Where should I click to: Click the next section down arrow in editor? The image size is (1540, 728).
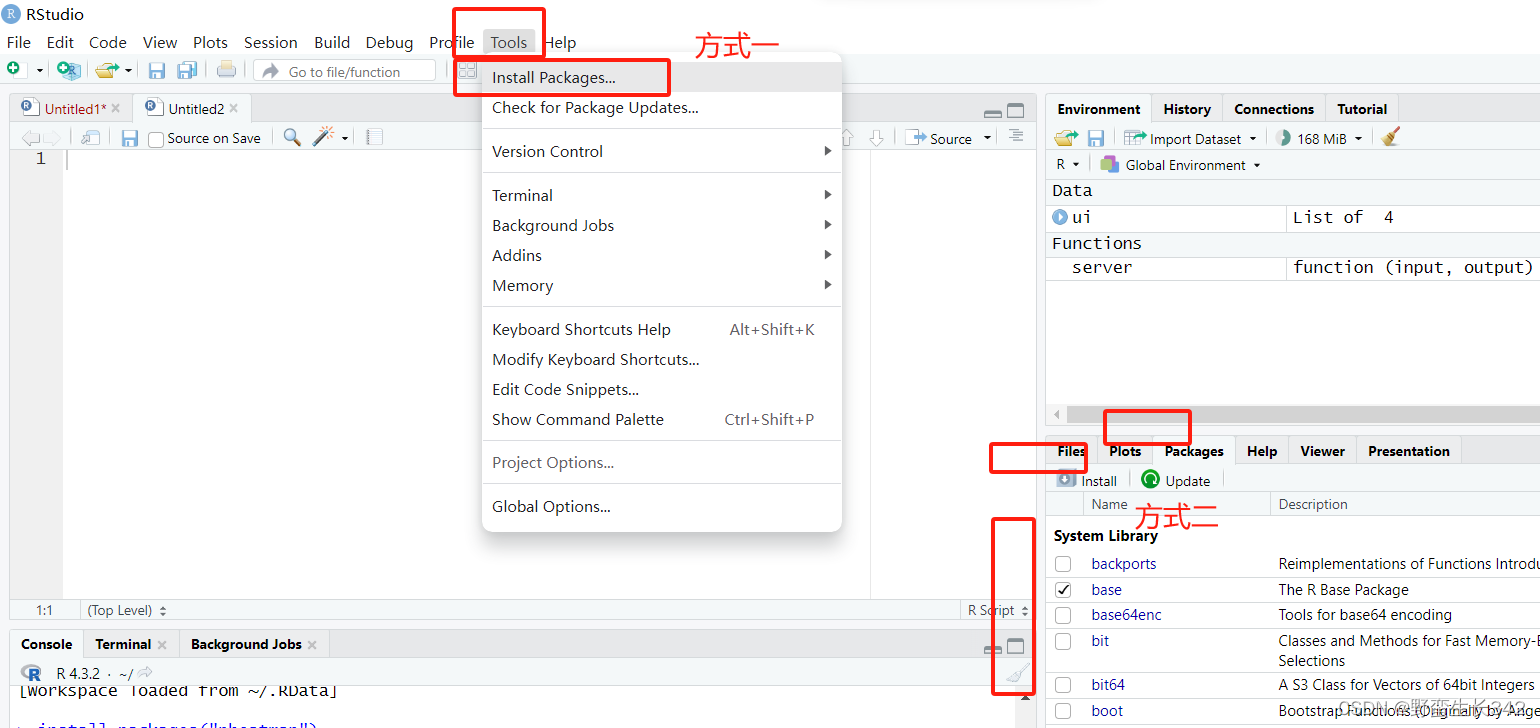(876, 138)
